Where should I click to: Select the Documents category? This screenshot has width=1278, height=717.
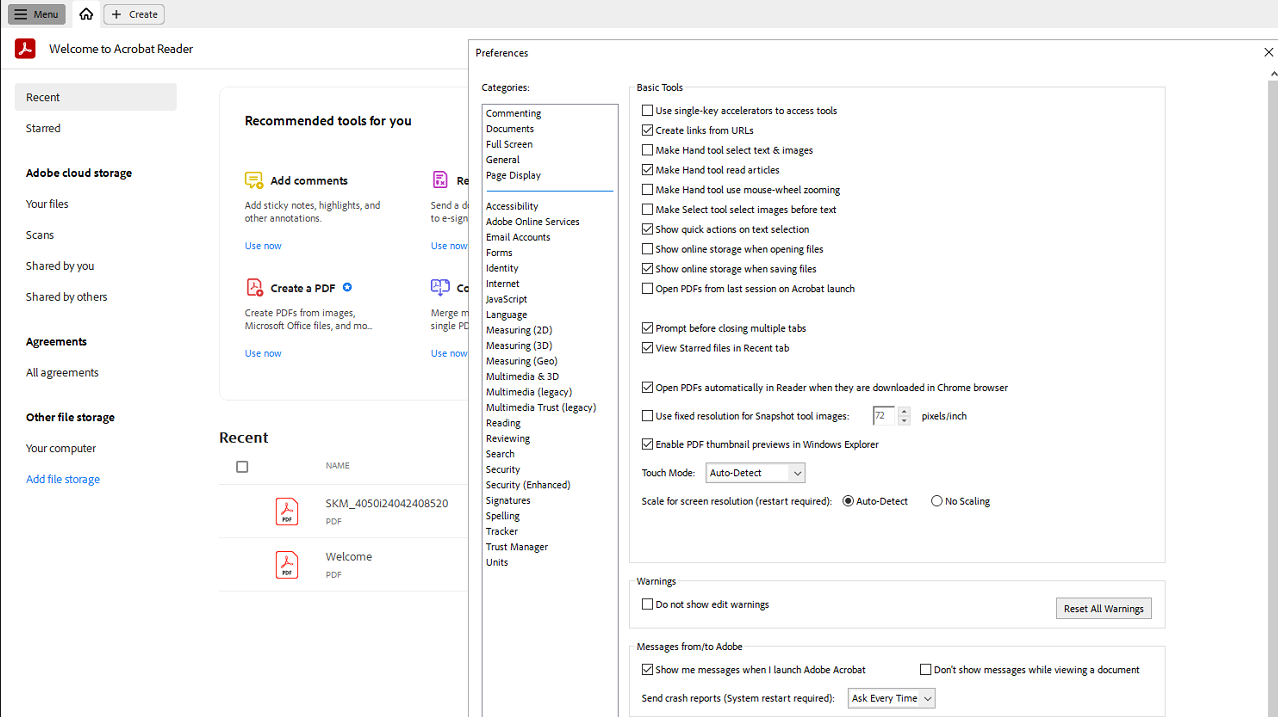point(510,128)
